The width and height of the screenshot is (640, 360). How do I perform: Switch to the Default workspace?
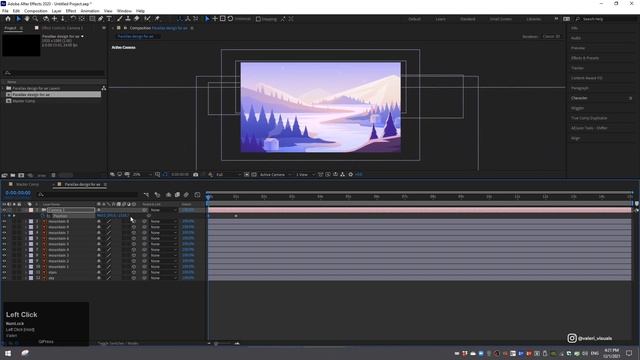414,19
